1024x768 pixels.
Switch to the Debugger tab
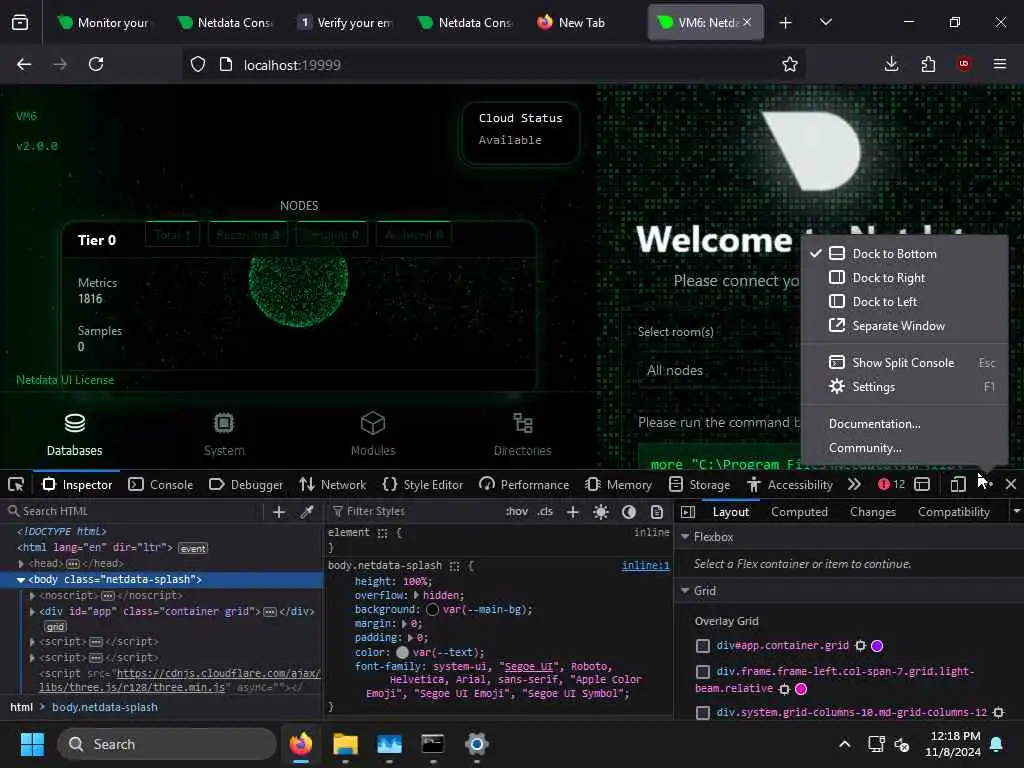point(246,485)
